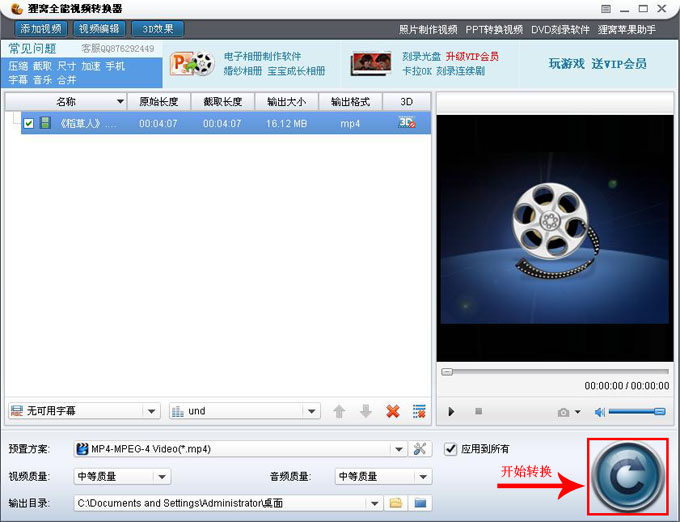Uncheck the 《稻草人》 video row checkbox
This screenshot has height=522, width=680.
point(29,124)
